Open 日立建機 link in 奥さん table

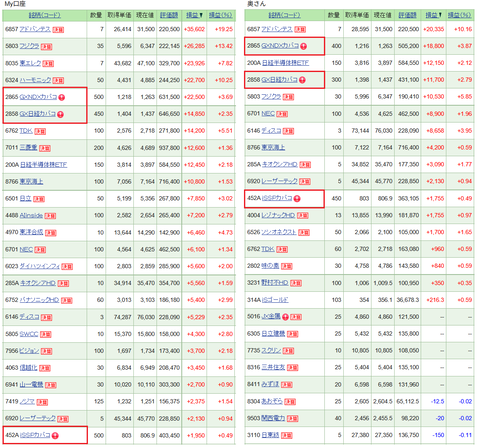[273, 334]
